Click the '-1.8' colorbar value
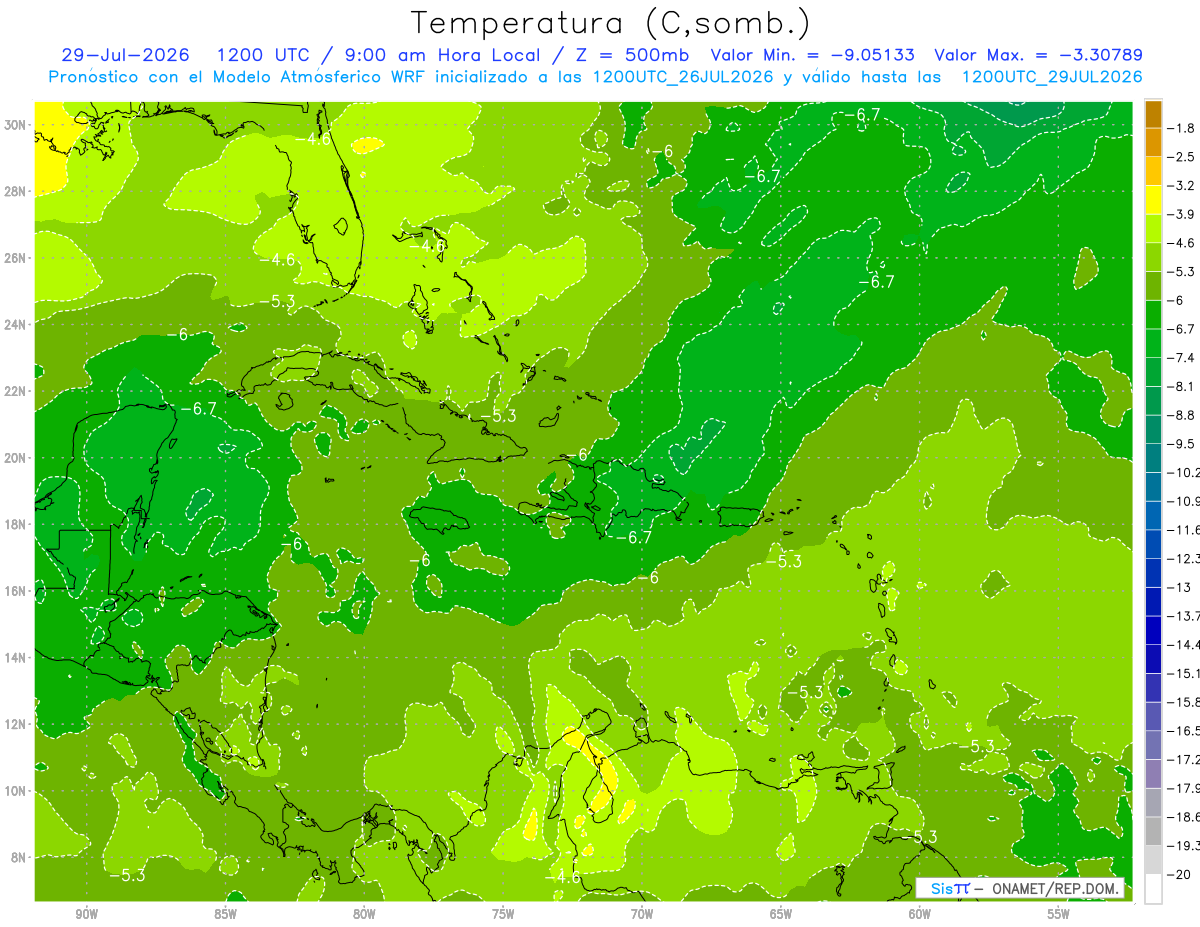1200x927 pixels. pyautogui.click(x=1182, y=128)
